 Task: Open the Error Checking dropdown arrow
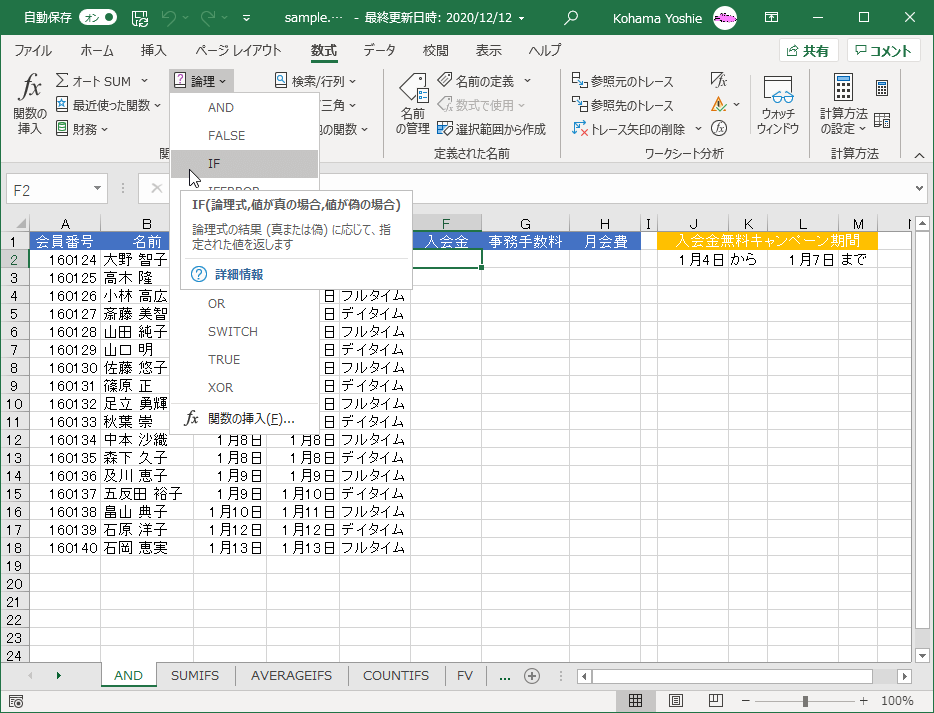(x=737, y=105)
